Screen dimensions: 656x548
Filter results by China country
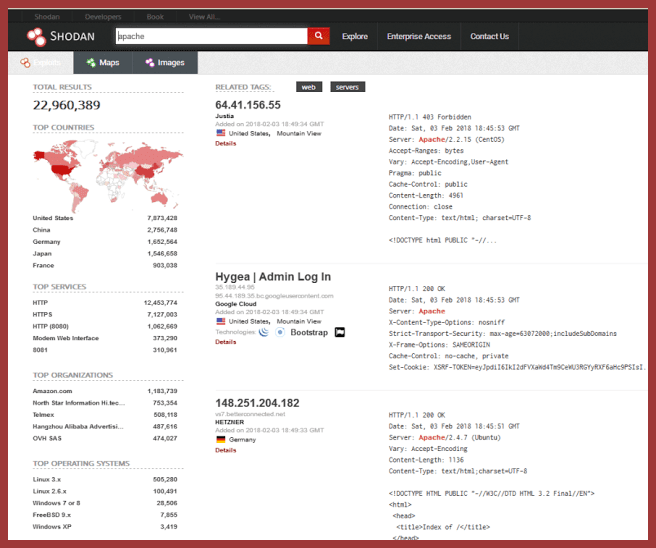40,230
